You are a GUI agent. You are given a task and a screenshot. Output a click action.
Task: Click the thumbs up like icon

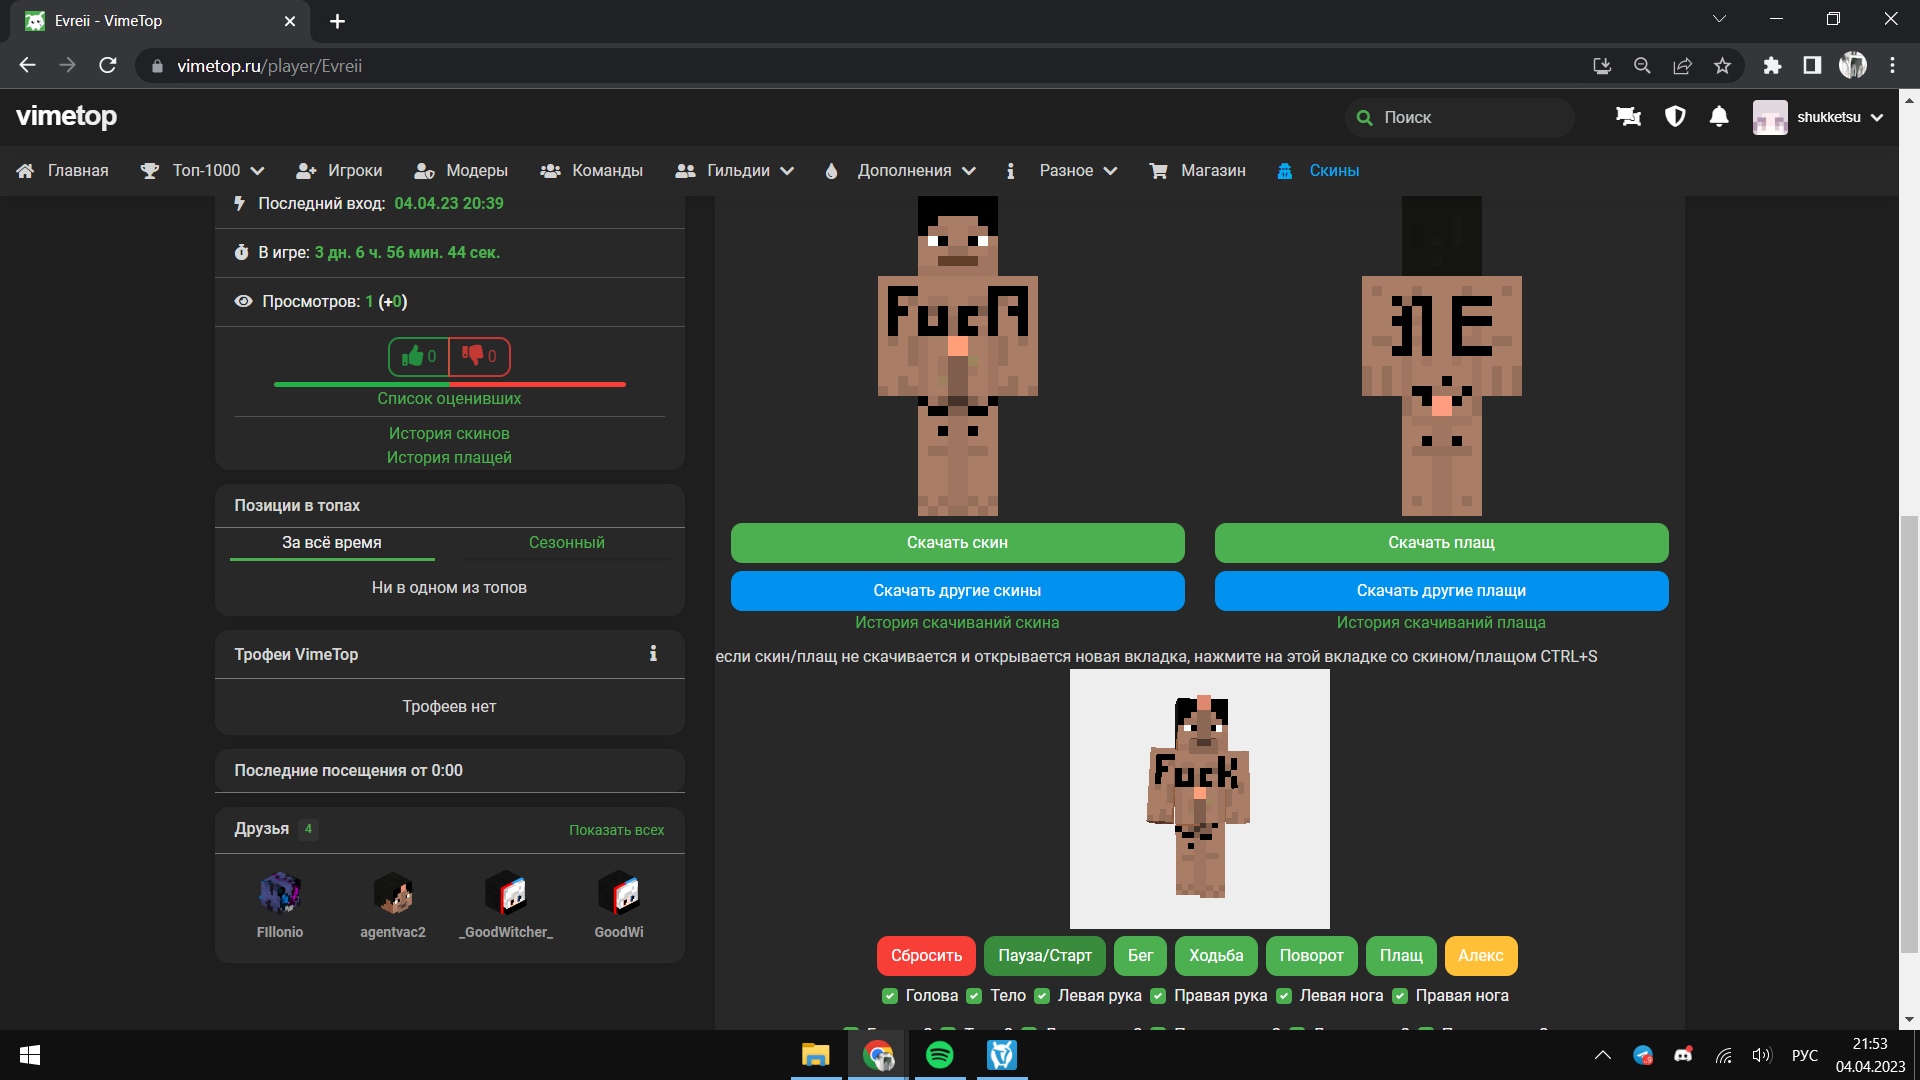[412, 356]
